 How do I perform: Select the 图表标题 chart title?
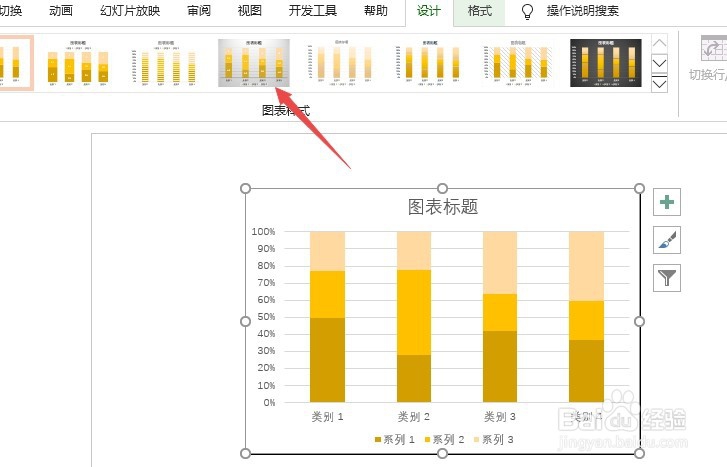[443, 207]
